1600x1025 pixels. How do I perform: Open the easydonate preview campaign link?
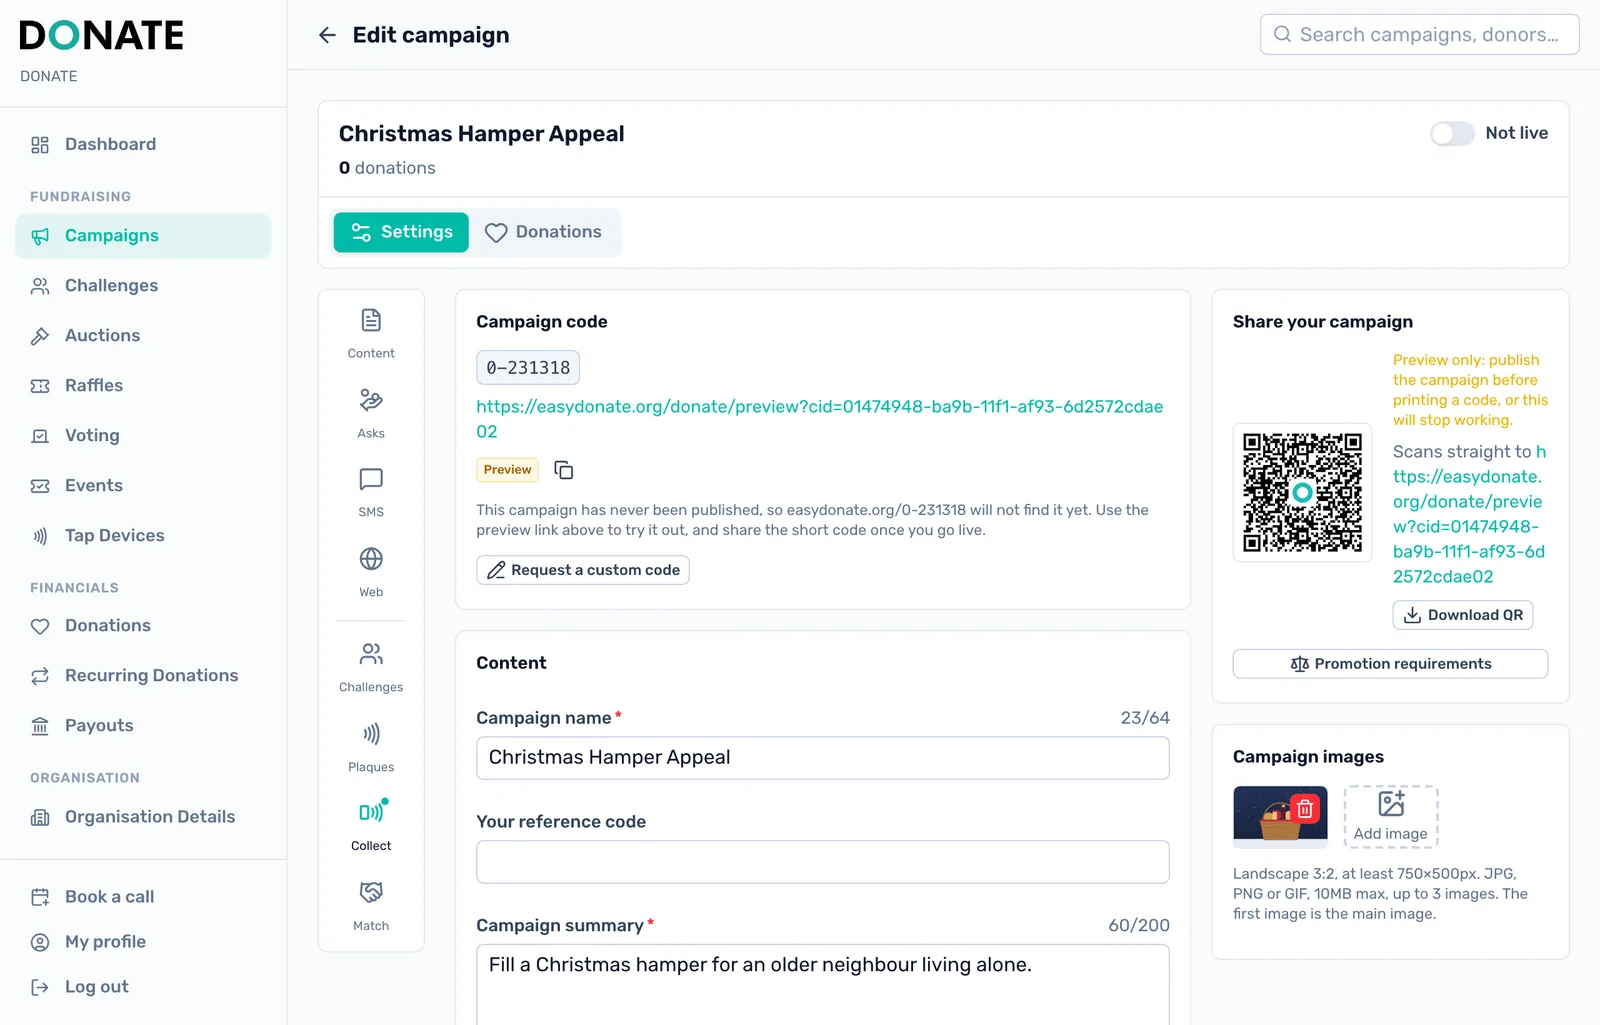click(x=819, y=419)
